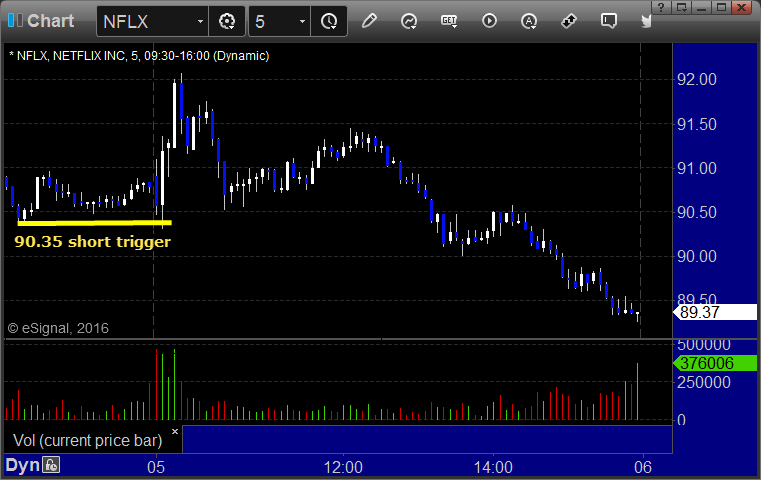Click the 12:00 time axis label
The width and height of the screenshot is (761, 480).
pos(343,467)
